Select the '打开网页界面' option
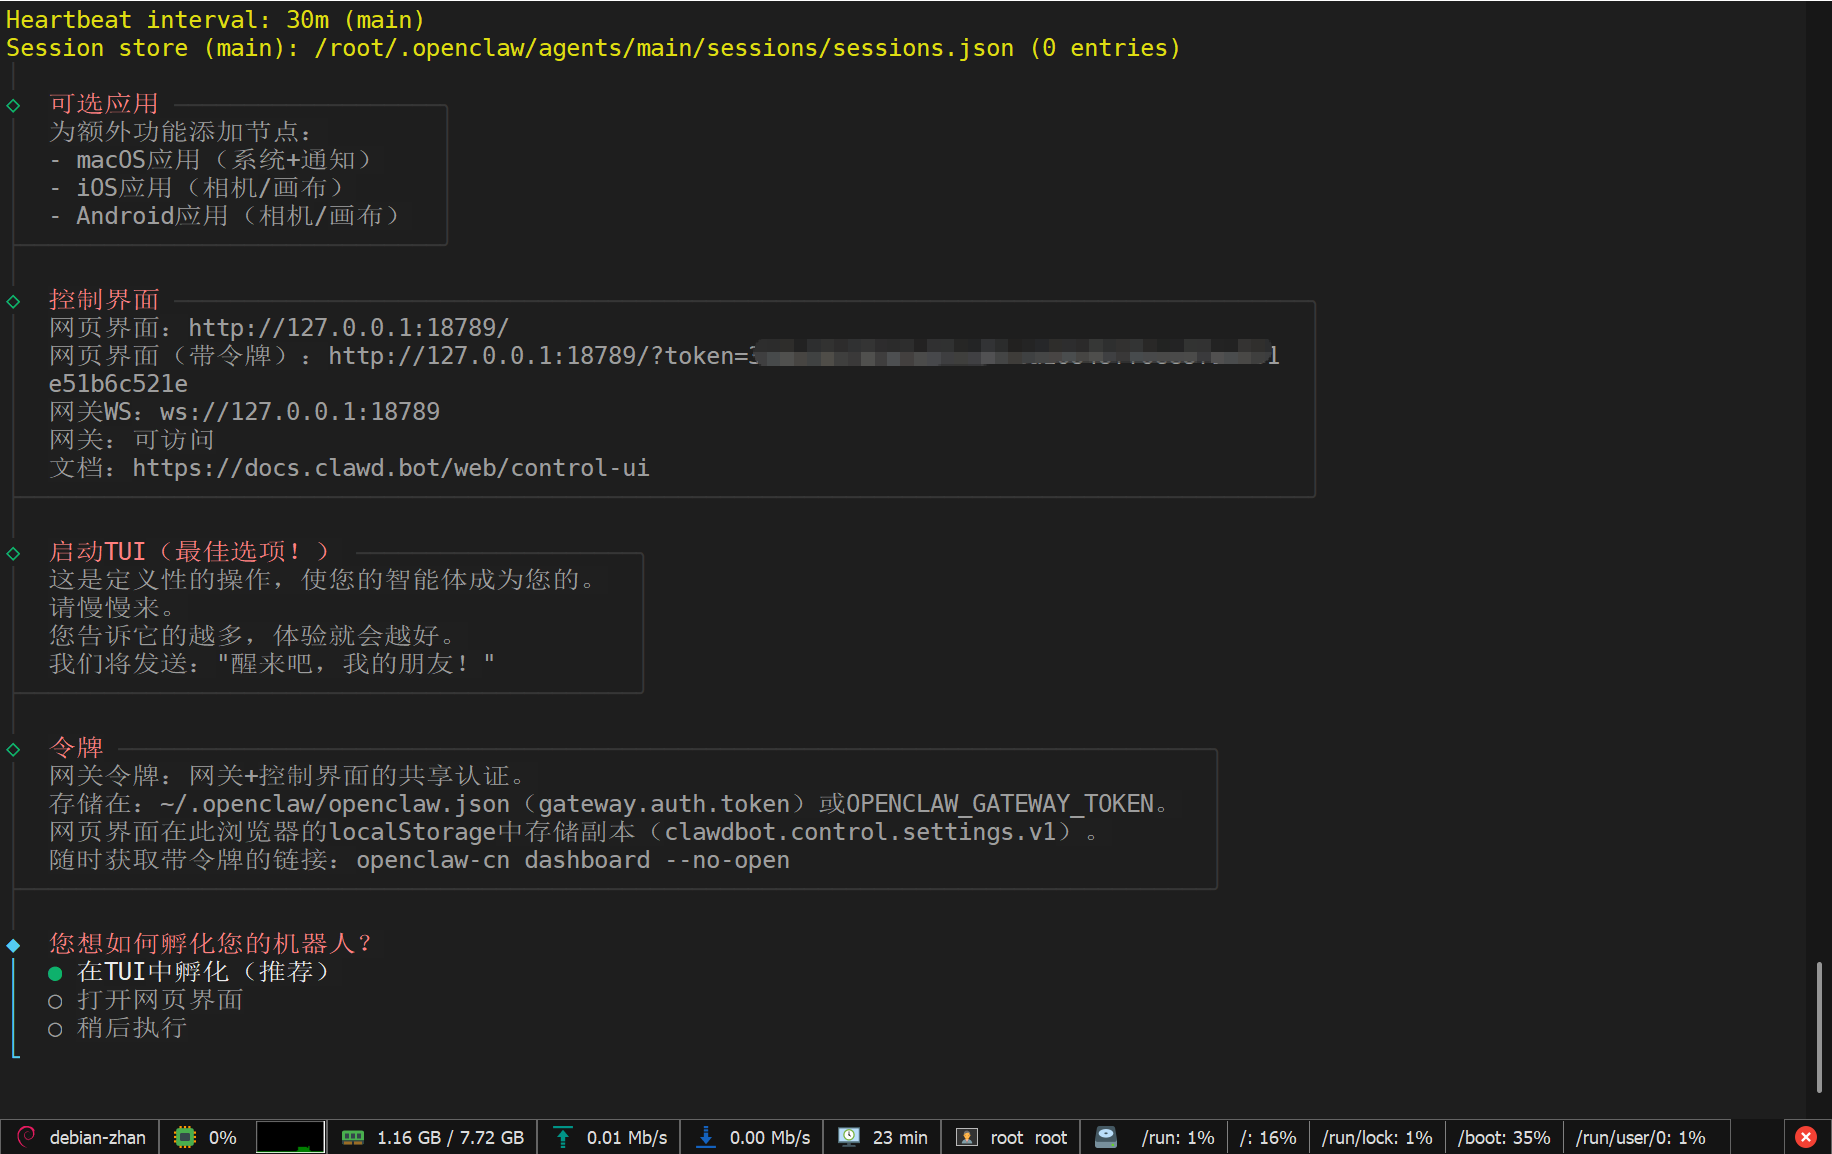The height and width of the screenshot is (1154, 1832). click(160, 1000)
